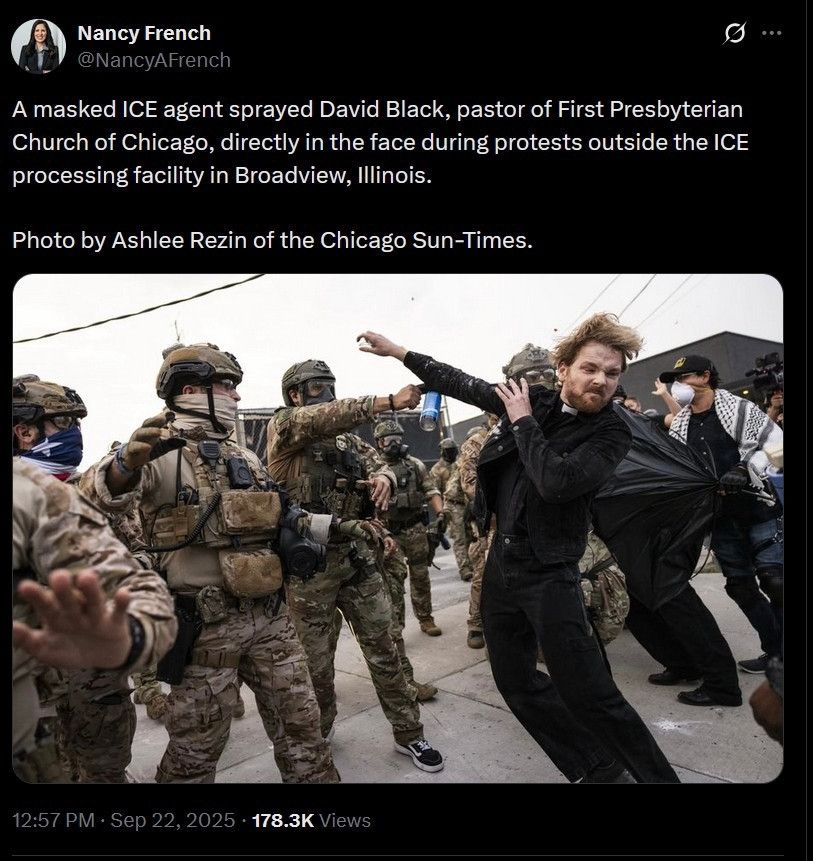Open the attached protest photo
The width and height of the screenshot is (813, 861).
tap(397, 528)
